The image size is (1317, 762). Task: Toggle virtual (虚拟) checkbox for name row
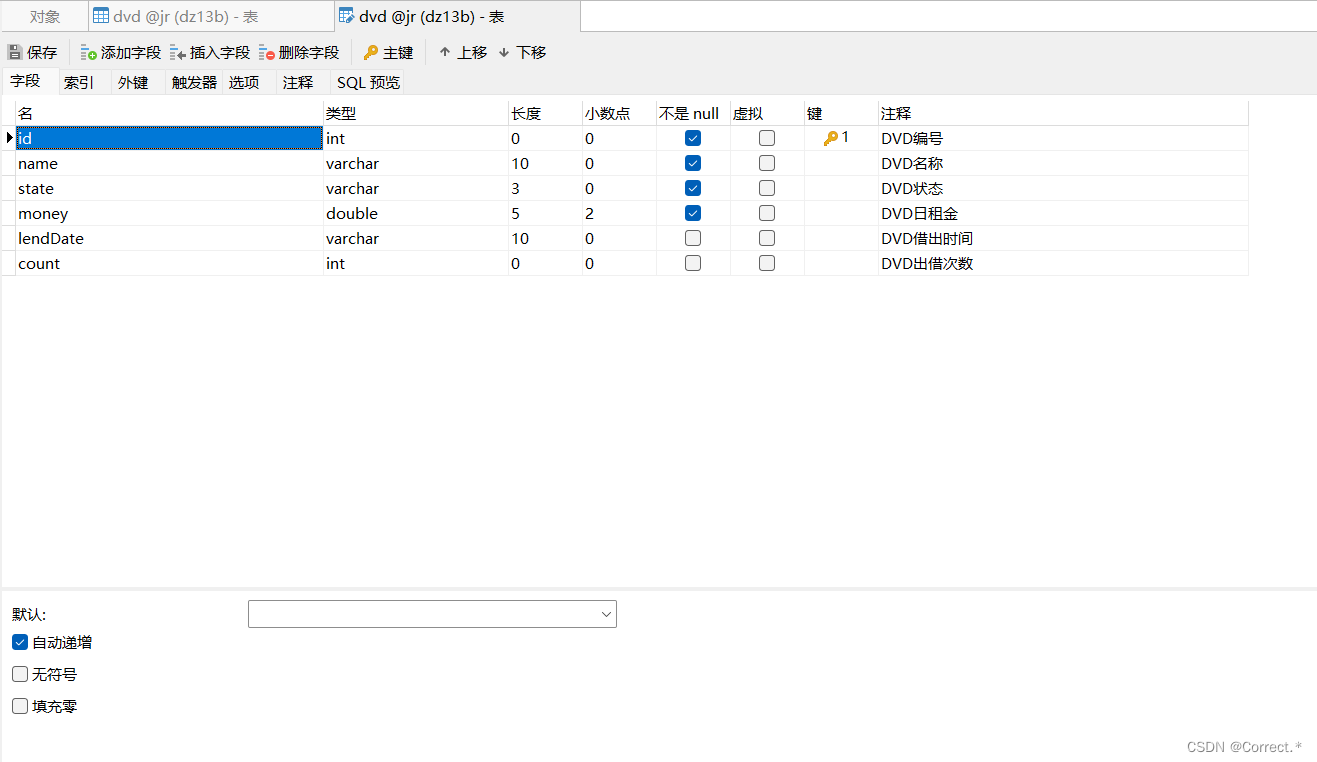point(767,163)
